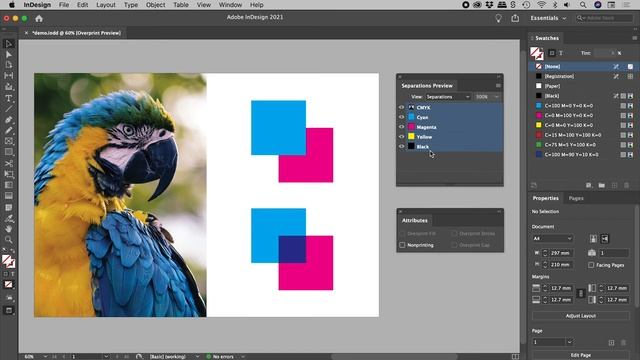Select the Pen tool
Screen dimensions: 640x360
[9, 120]
